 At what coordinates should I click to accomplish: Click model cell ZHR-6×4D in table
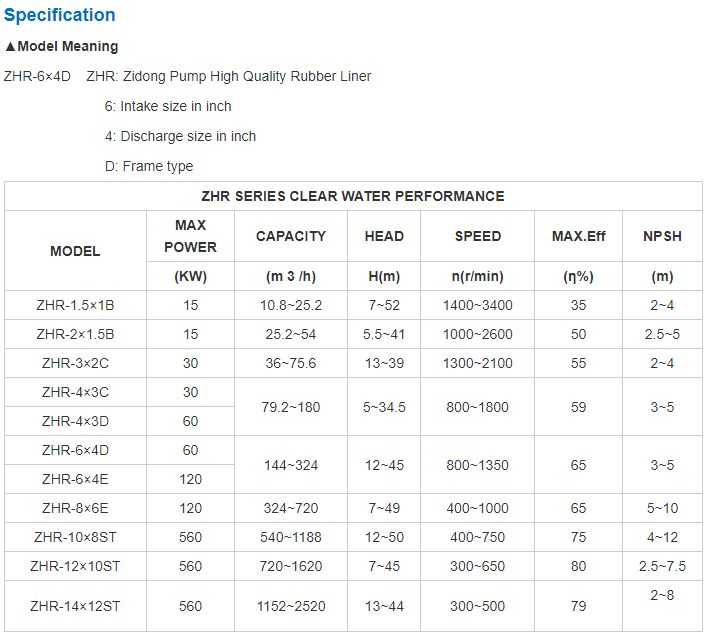tap(75, 450)
